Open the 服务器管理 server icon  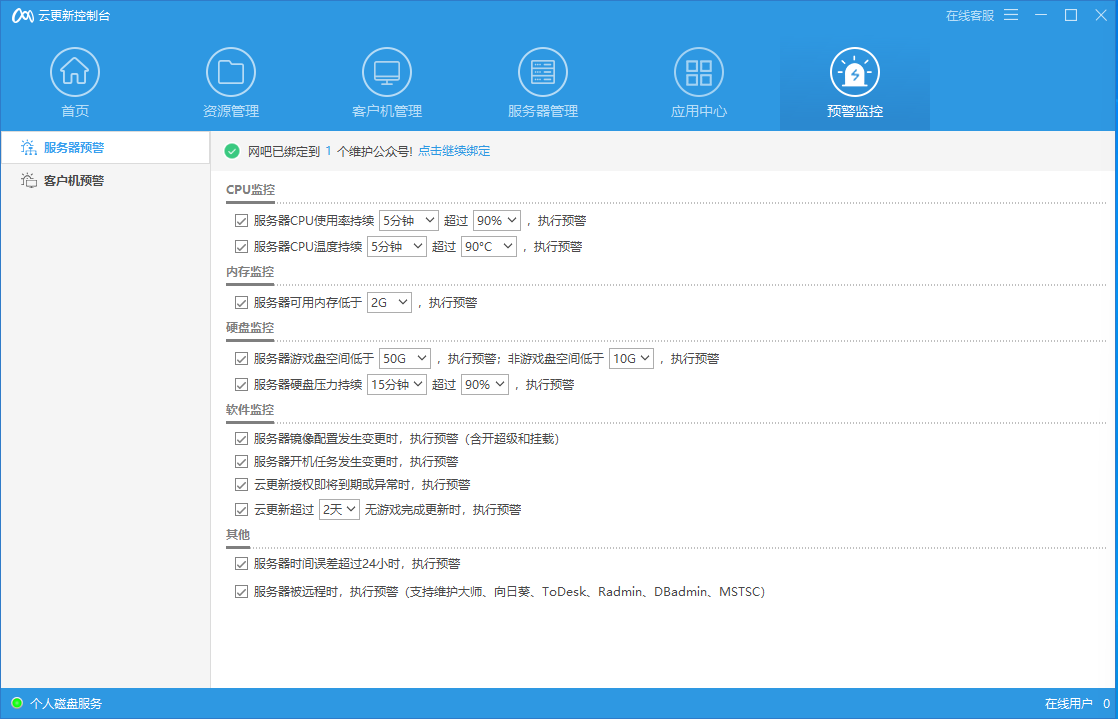click(543, 70)
